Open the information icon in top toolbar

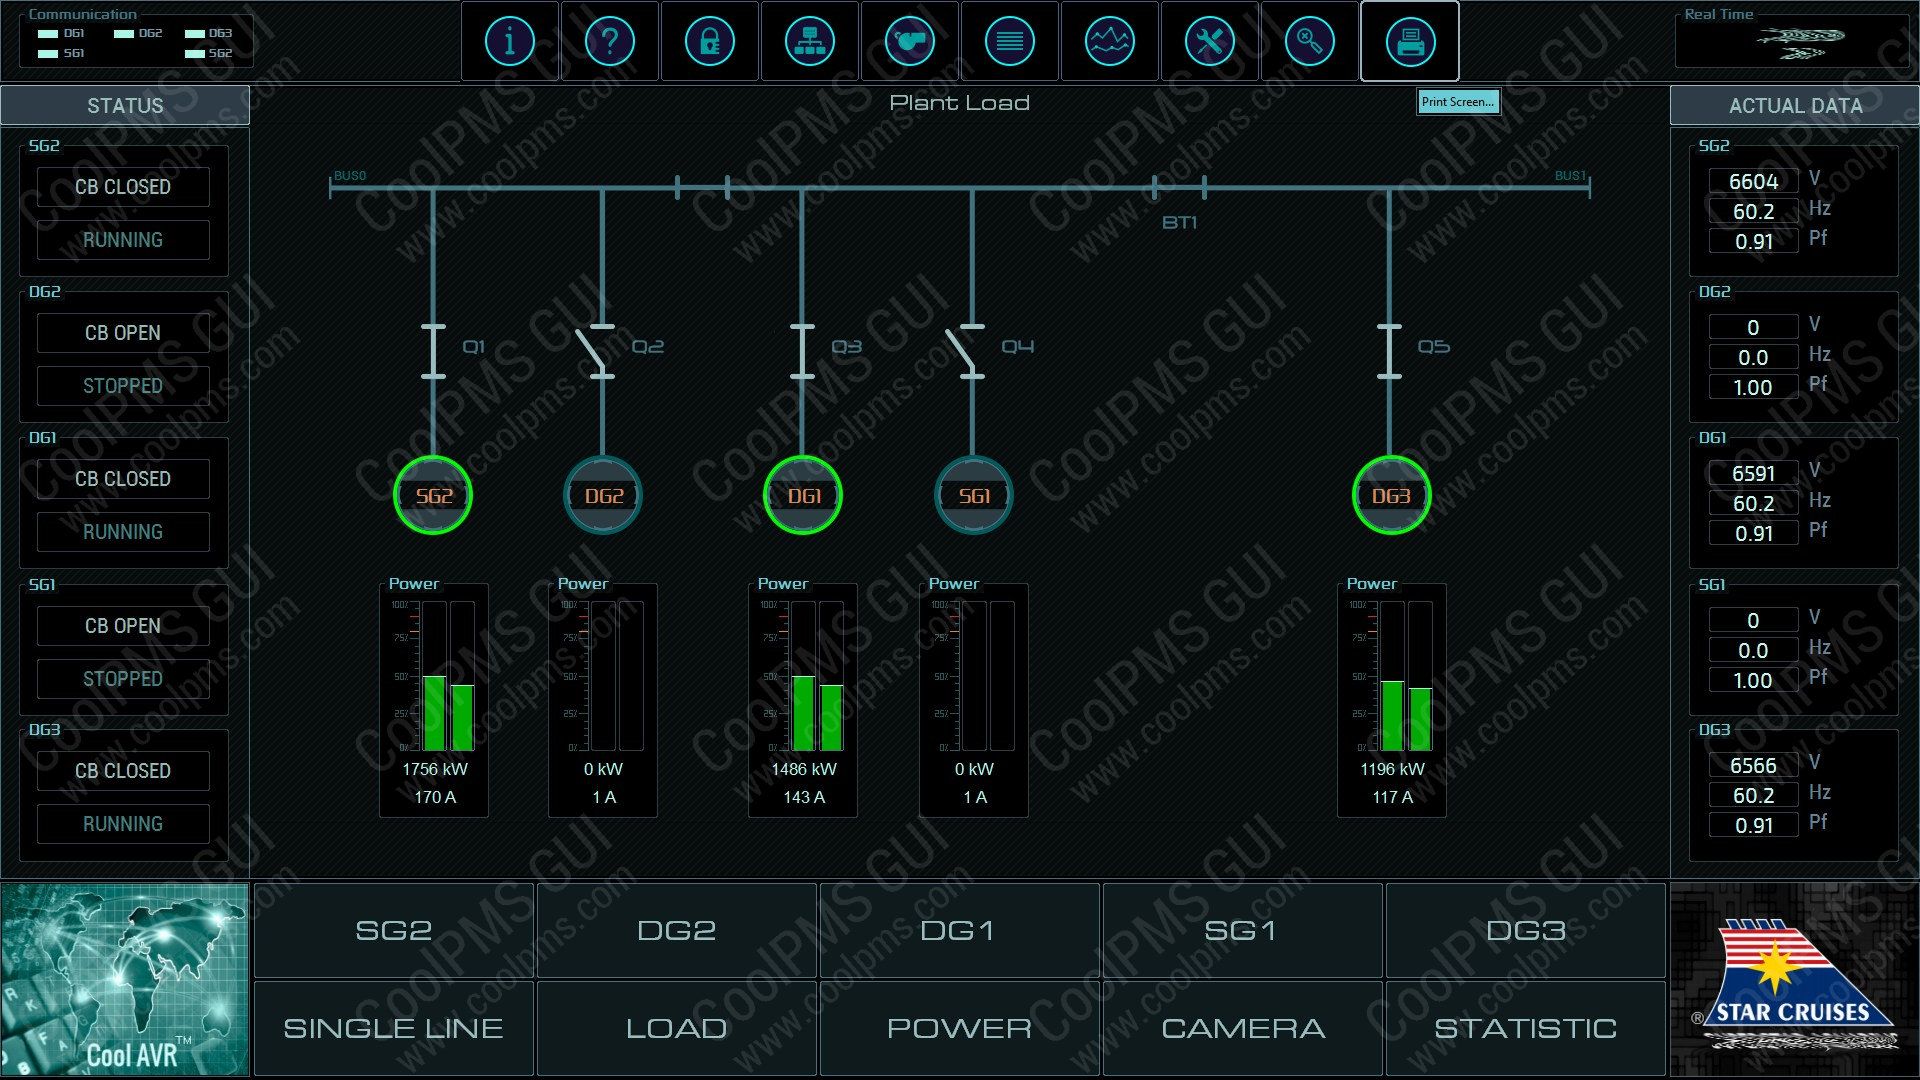(x=509, y=41)
